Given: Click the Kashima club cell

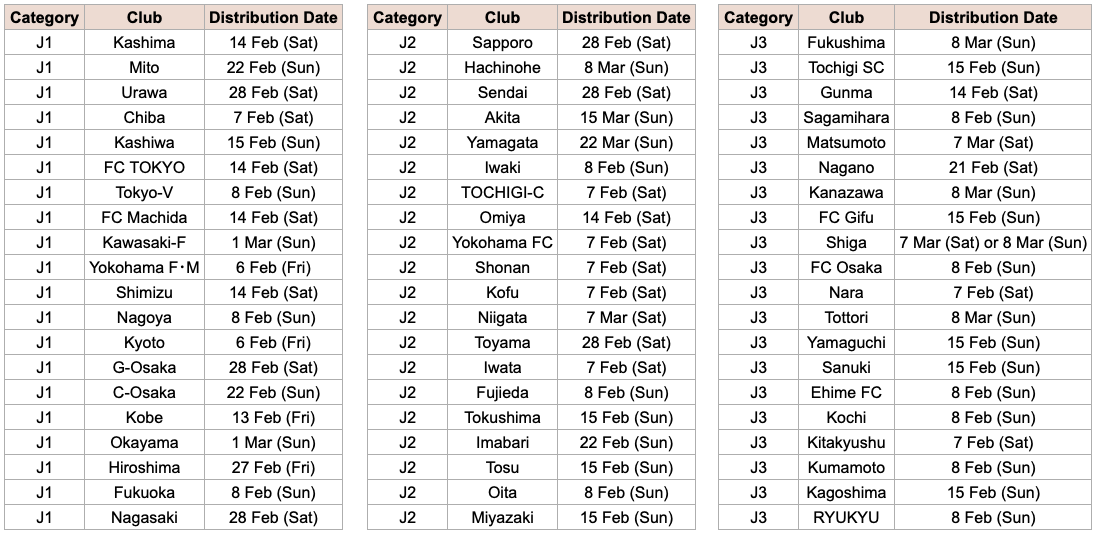Looking at the screenshot, I should [x=144, y=43].
